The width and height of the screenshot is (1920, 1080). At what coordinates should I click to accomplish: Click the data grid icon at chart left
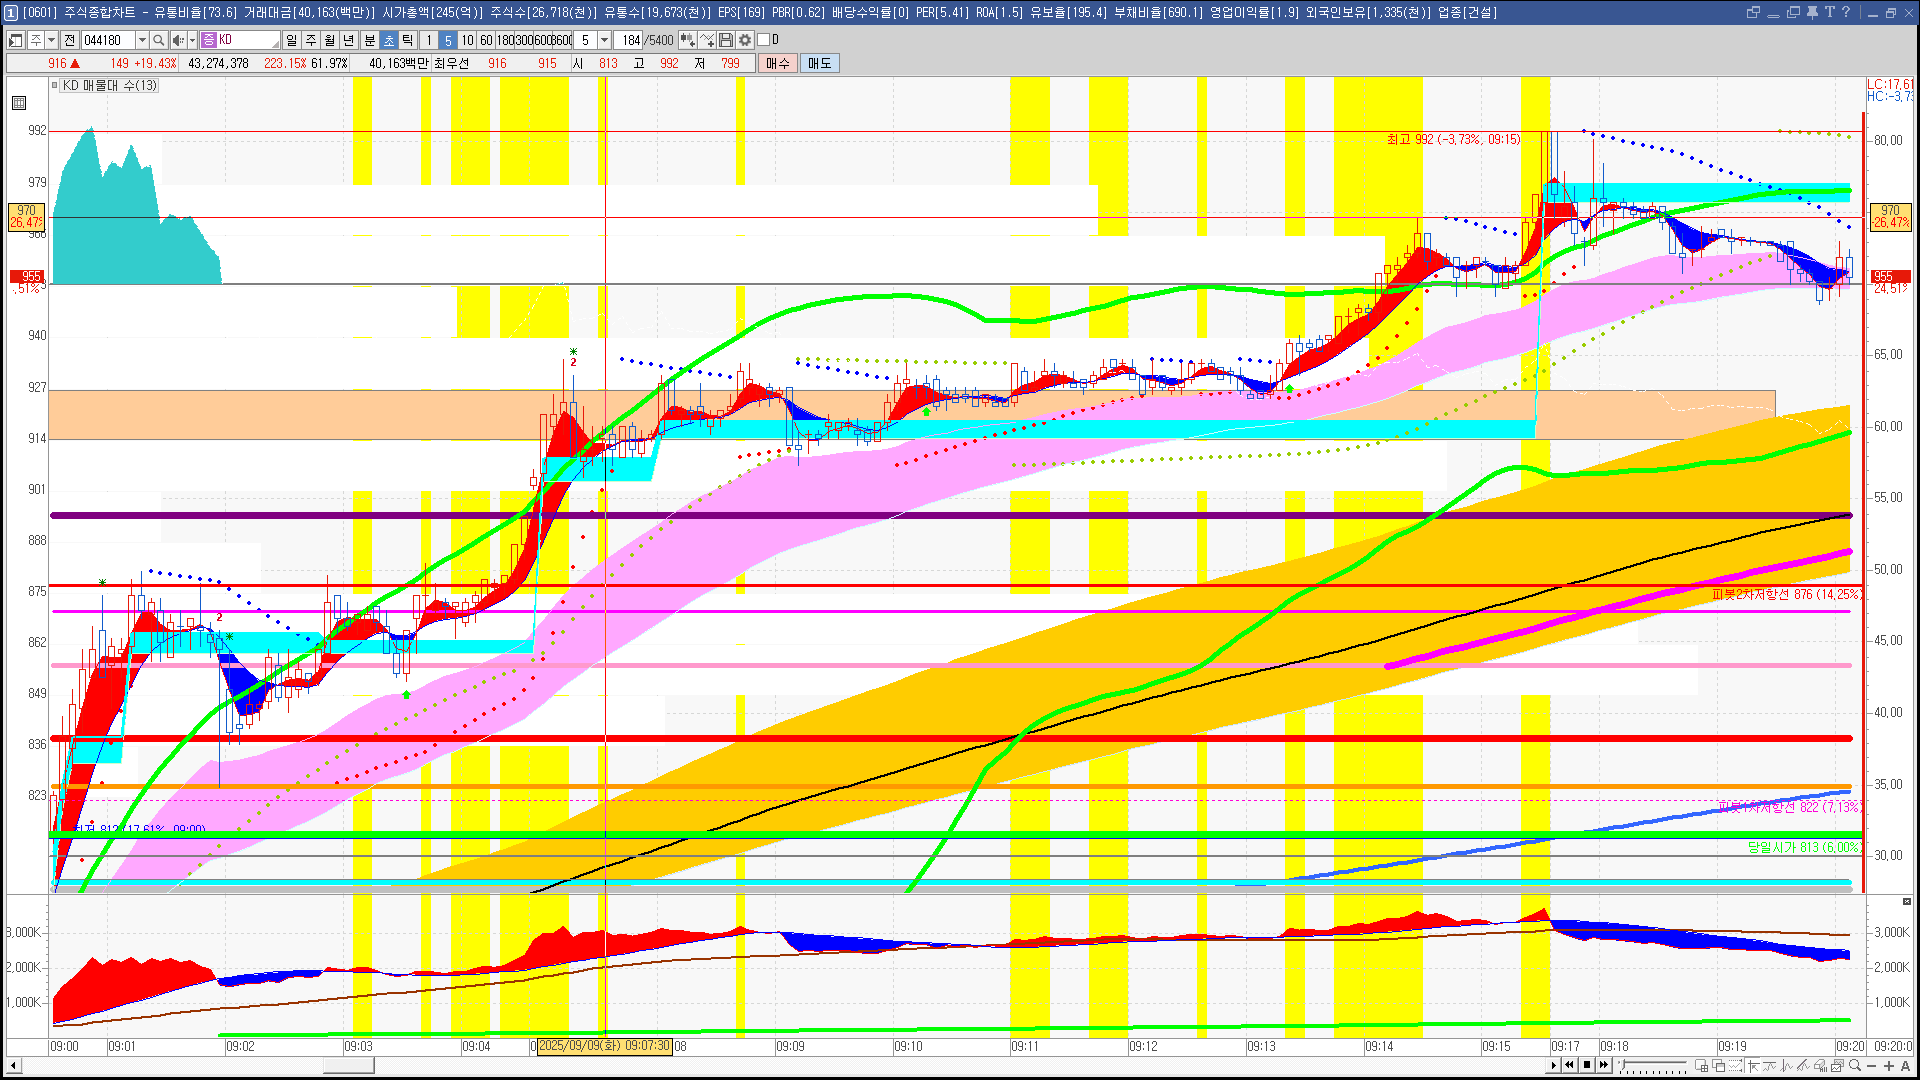(19, 103)
